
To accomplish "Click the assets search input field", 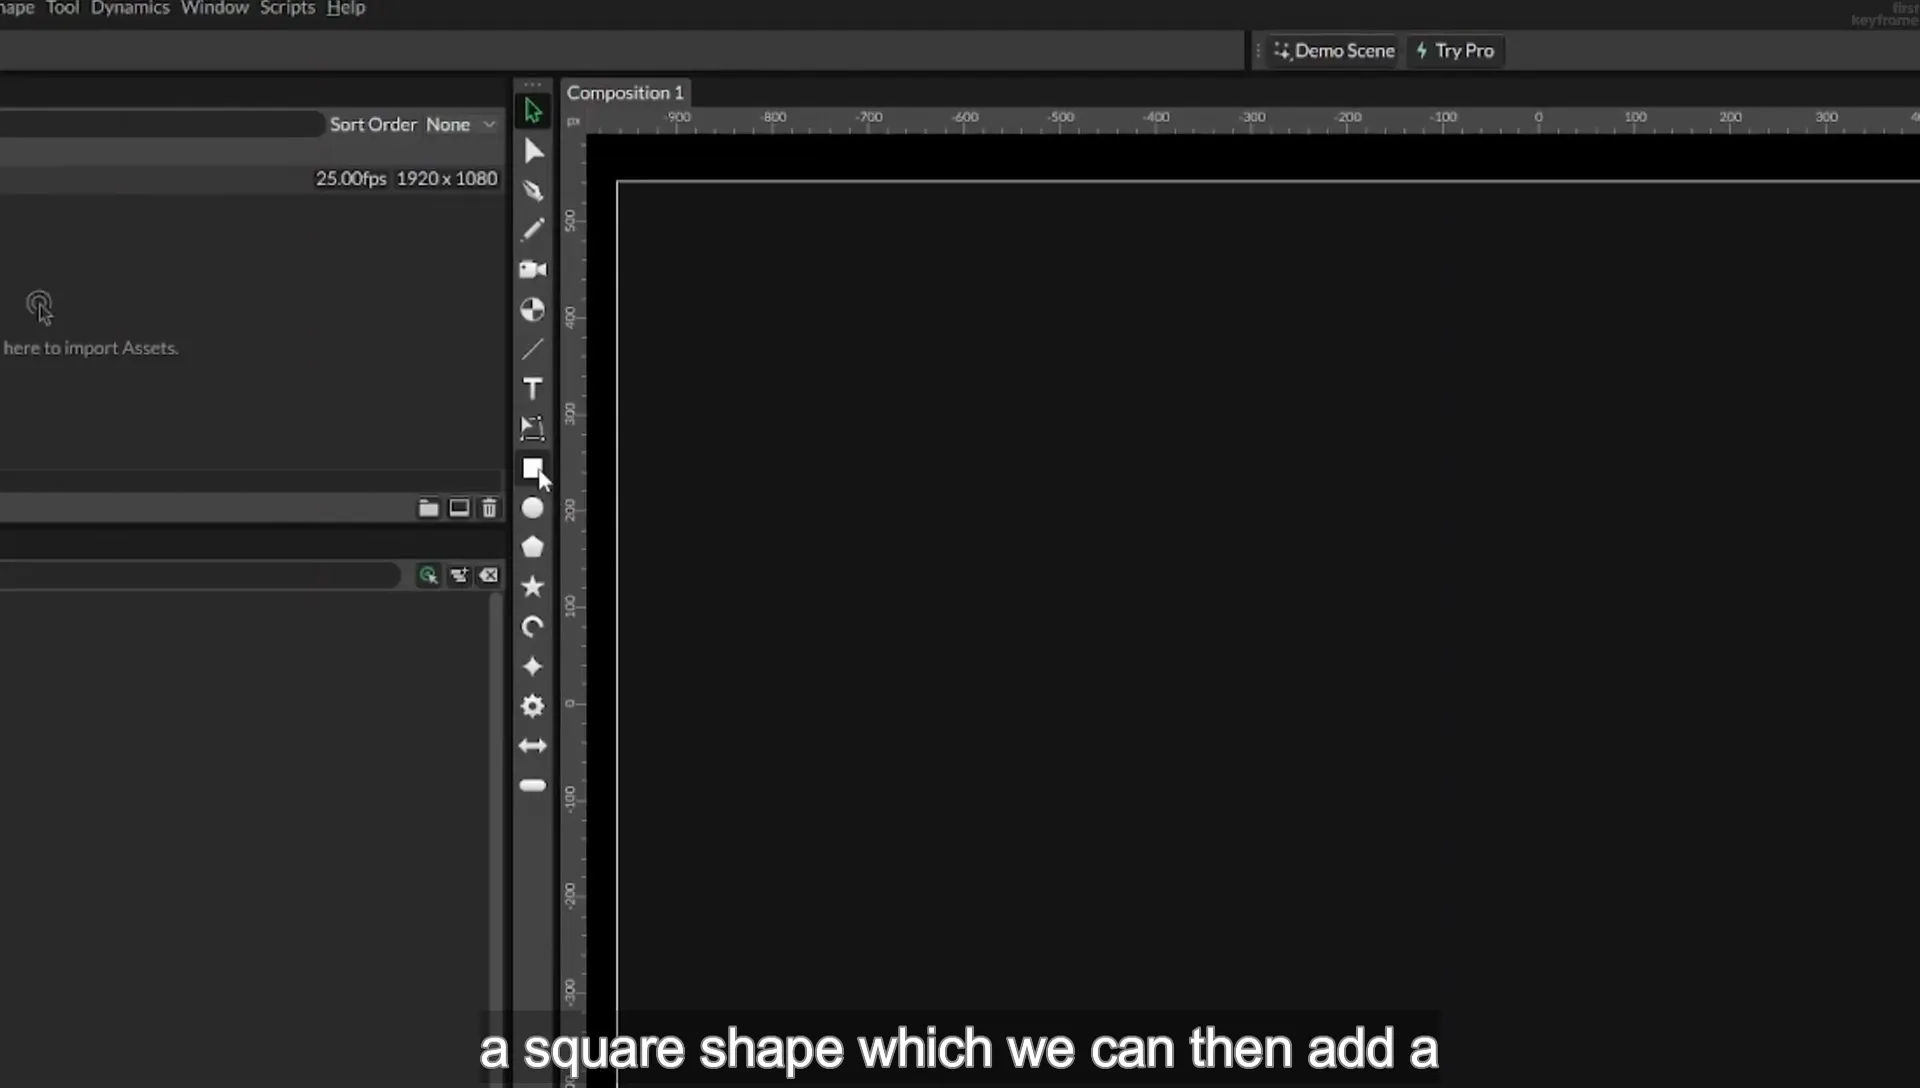I will 160,124.
